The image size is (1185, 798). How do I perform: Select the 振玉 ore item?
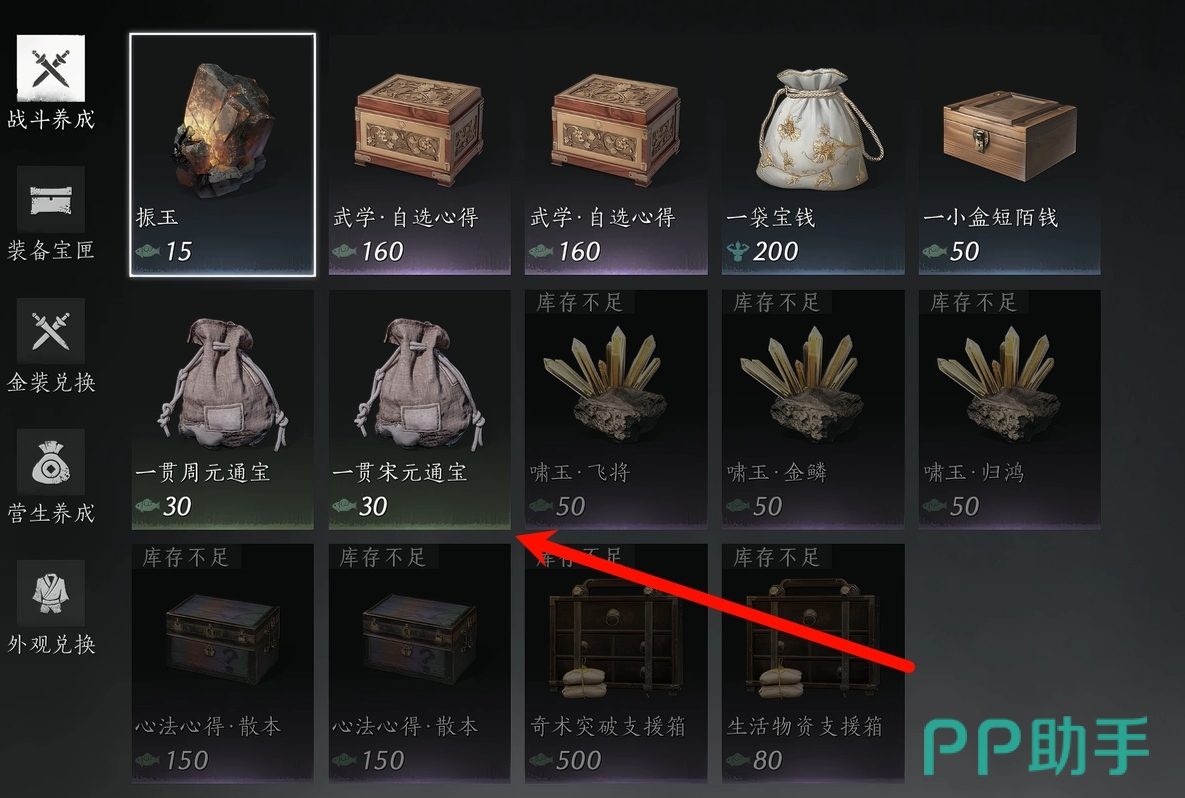point(223,155)
